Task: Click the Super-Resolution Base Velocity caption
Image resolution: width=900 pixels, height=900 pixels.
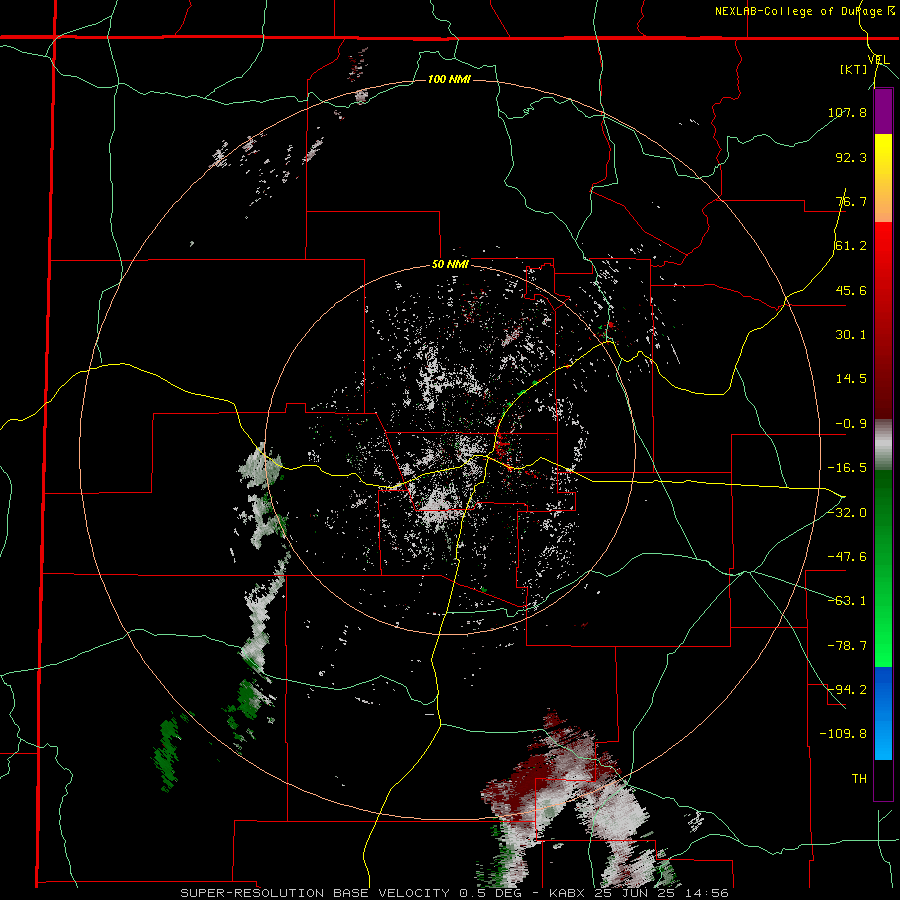Action: [x=455, y=893]
